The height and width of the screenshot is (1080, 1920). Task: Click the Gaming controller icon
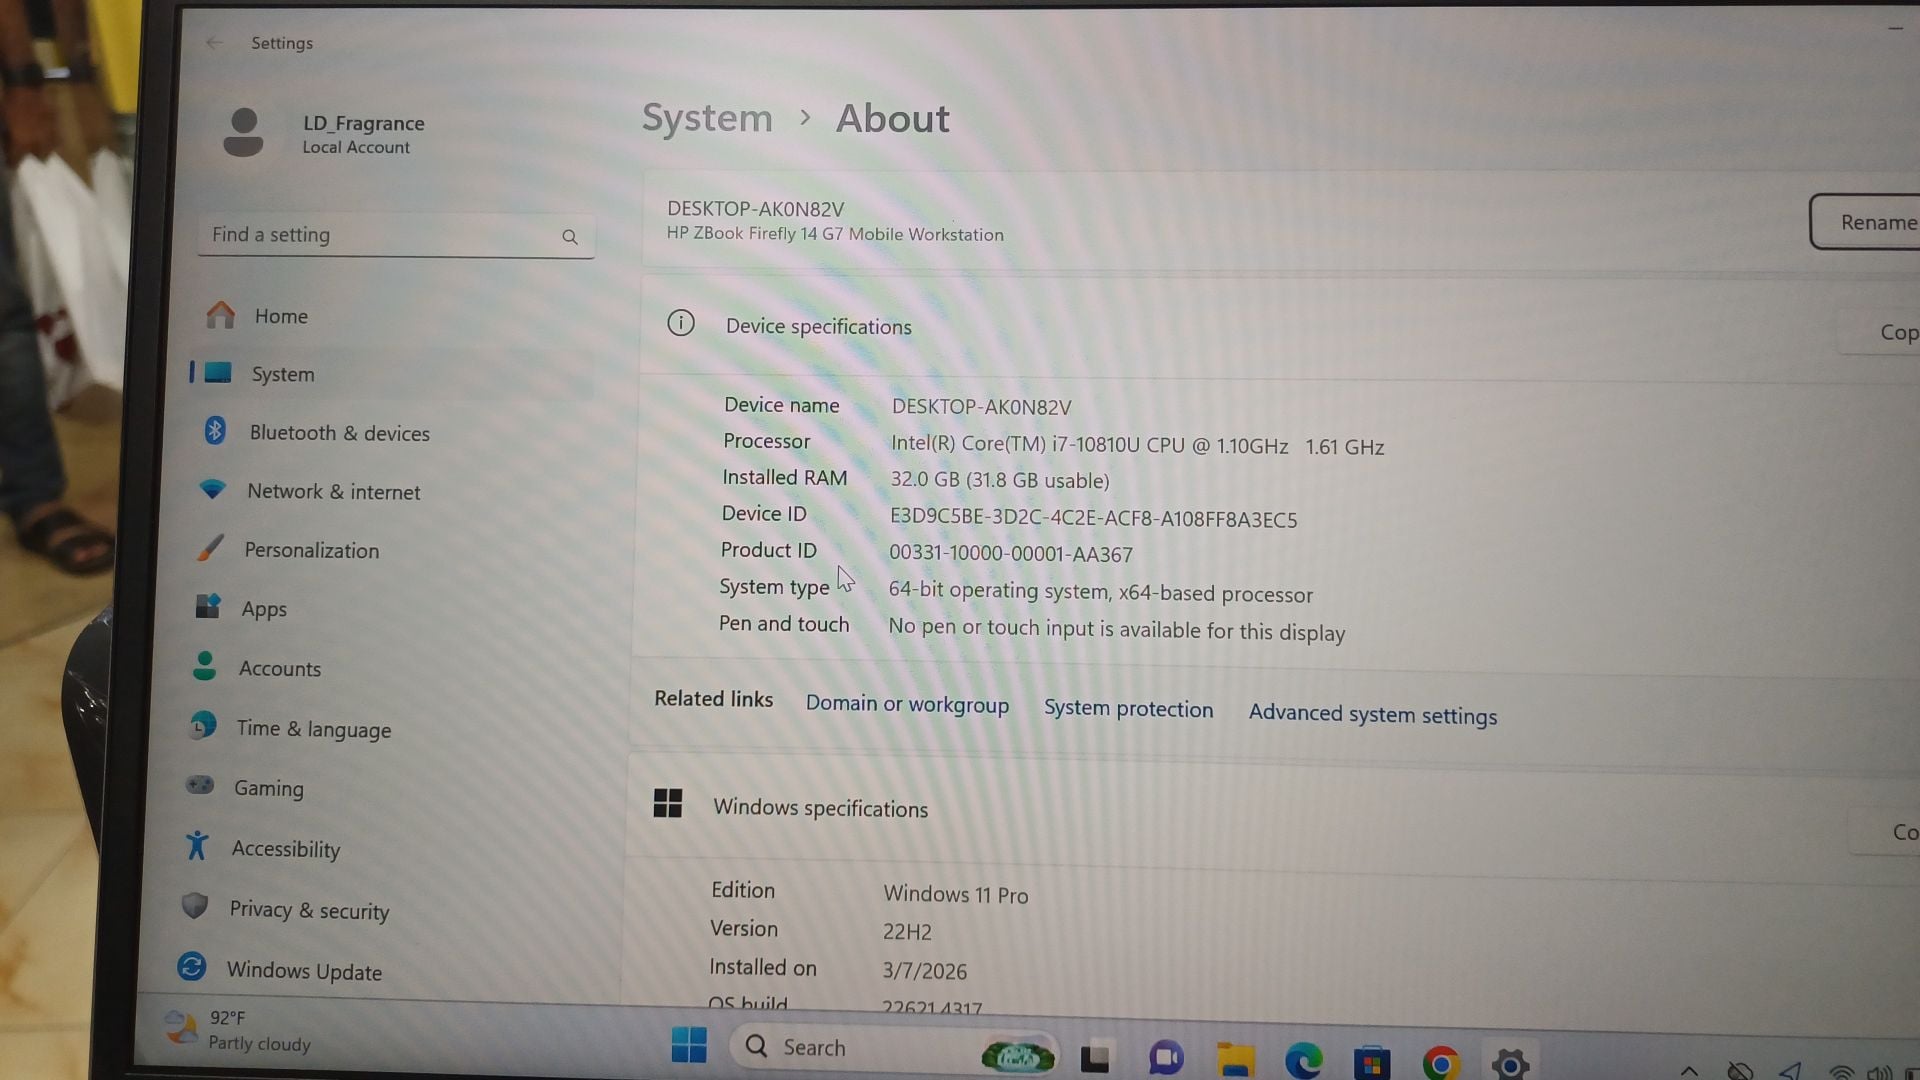click(x=199, y=785)
